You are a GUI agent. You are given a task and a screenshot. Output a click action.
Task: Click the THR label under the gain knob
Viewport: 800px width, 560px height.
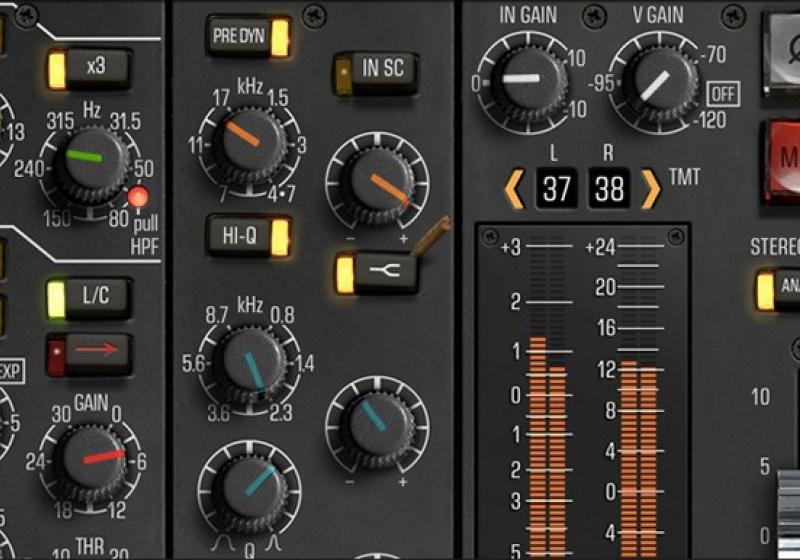90,547
